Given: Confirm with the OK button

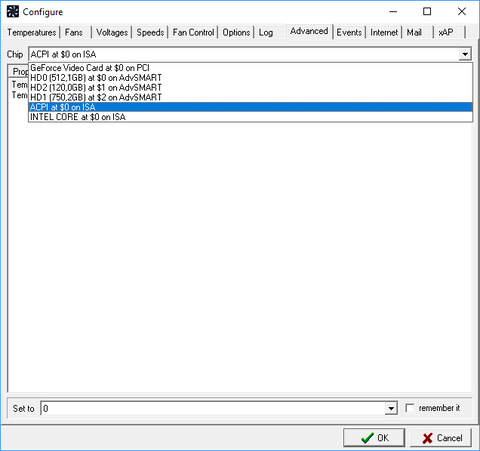Looking at the screenshot, I should [374, 438].
